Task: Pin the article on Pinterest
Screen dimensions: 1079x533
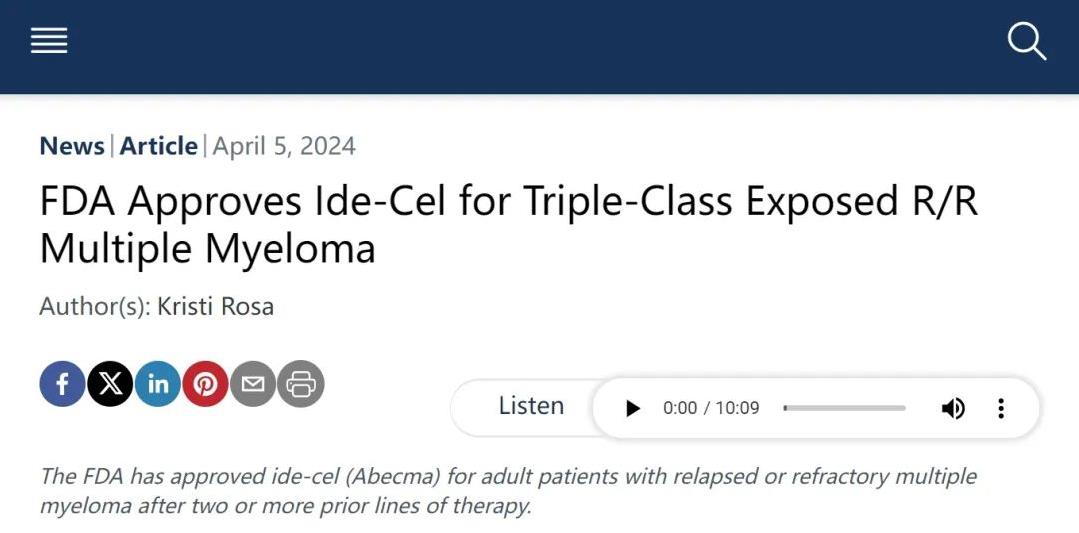Action: tap(205, 384)
